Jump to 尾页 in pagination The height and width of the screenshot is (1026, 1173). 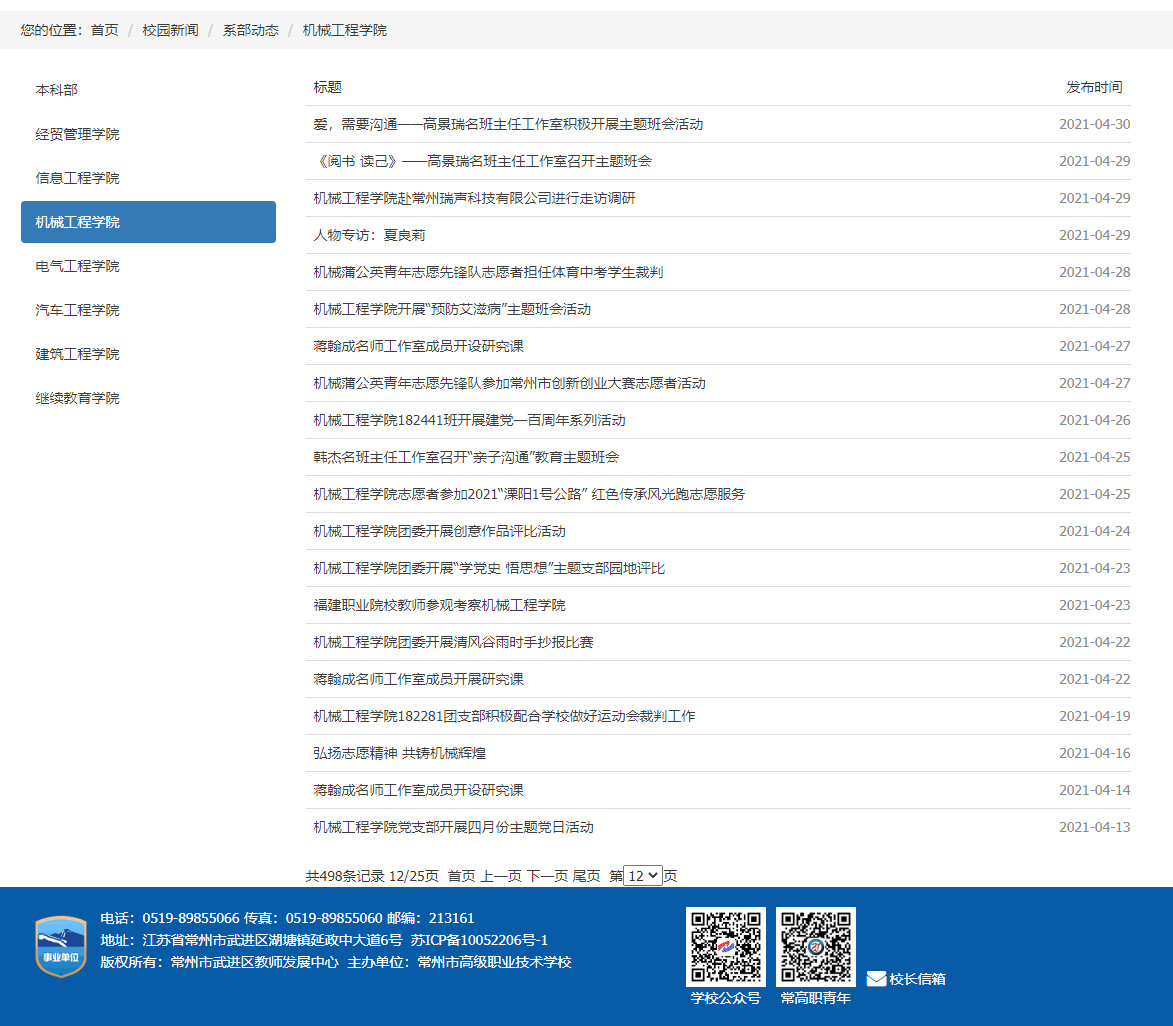point(586,876)
